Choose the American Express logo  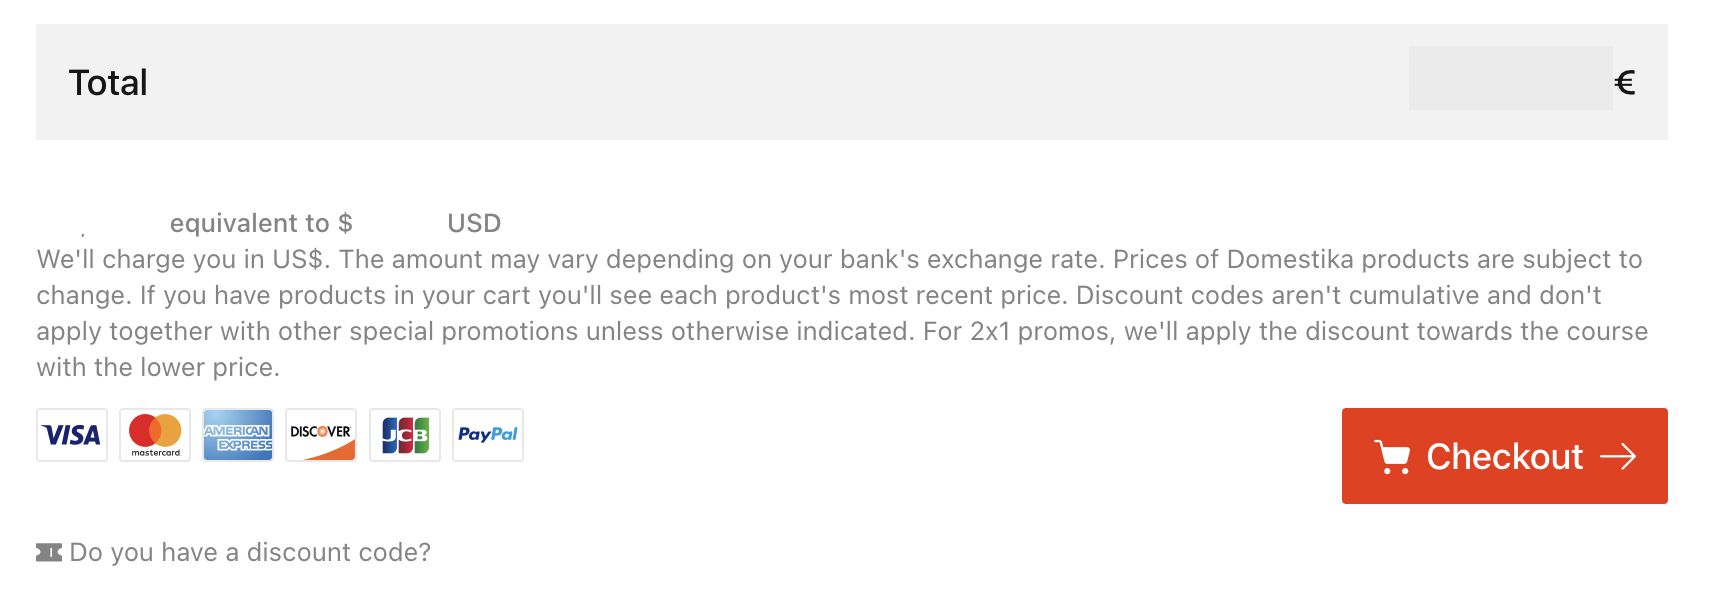point(238,435)
